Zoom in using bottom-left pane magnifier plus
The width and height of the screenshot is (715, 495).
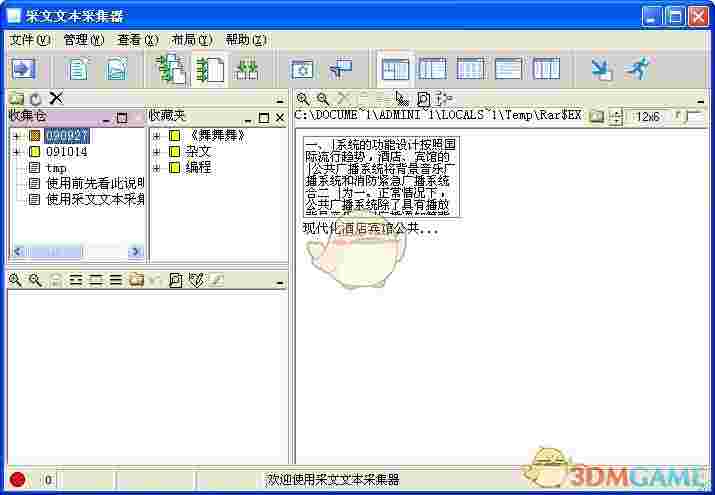[x=15, y=280]
